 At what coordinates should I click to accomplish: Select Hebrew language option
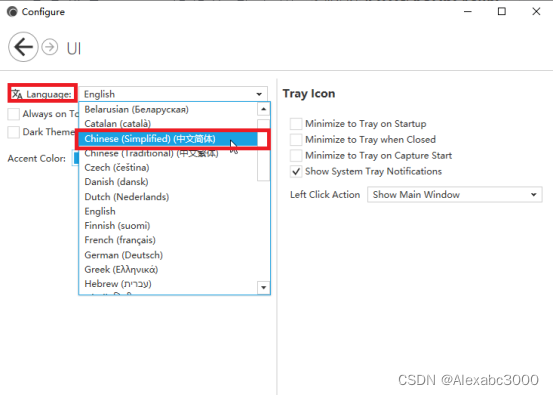pyautogui.click(x=168, y=284)
